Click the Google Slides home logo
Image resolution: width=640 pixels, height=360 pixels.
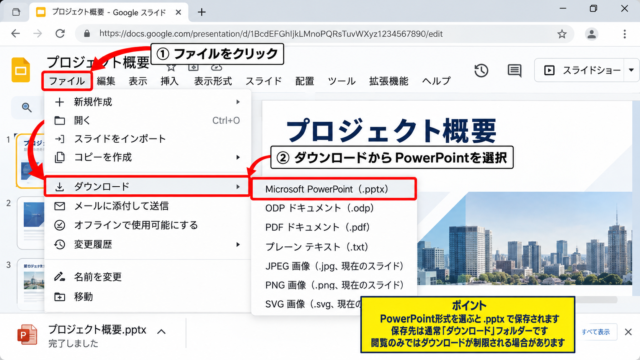pyautogui.click(x=20, y=70)
